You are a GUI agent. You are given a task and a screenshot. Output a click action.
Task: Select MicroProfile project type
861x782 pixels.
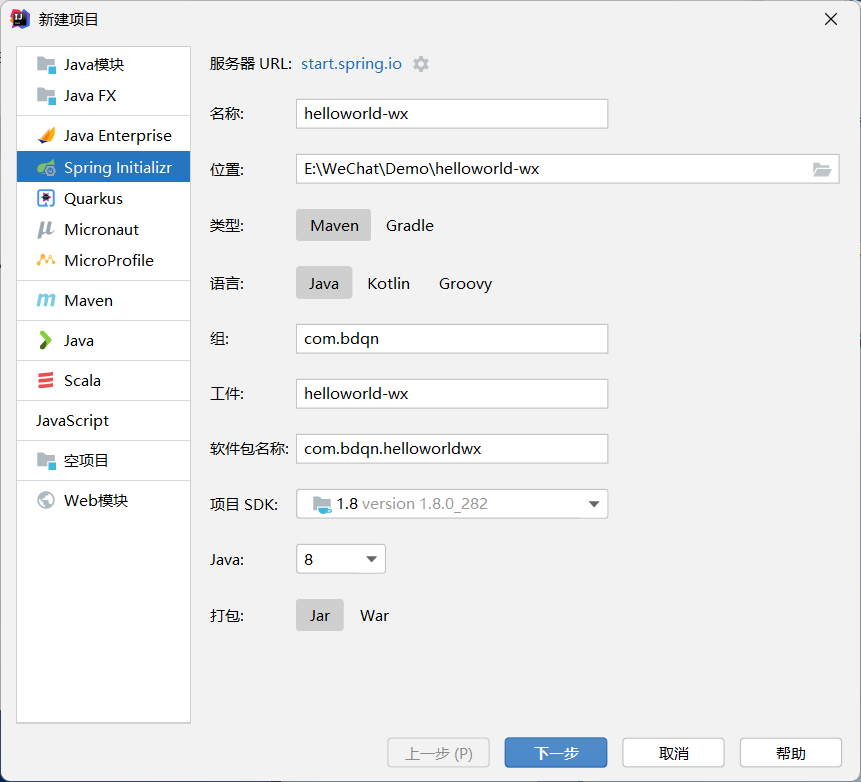tap(104, 260)
